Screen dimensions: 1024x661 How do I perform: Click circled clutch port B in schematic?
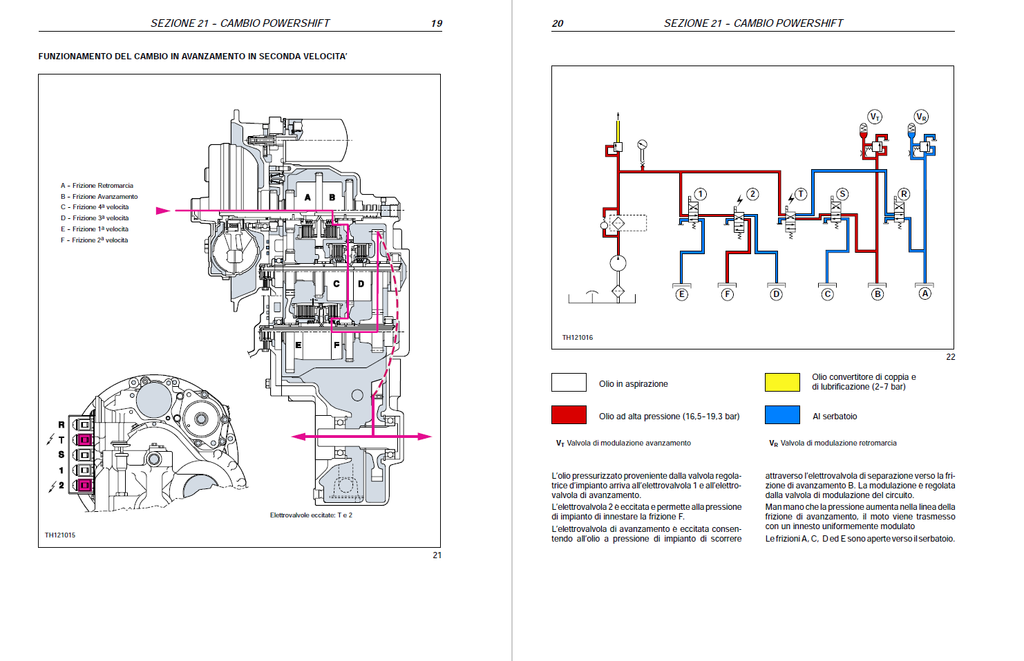(878, 295)
